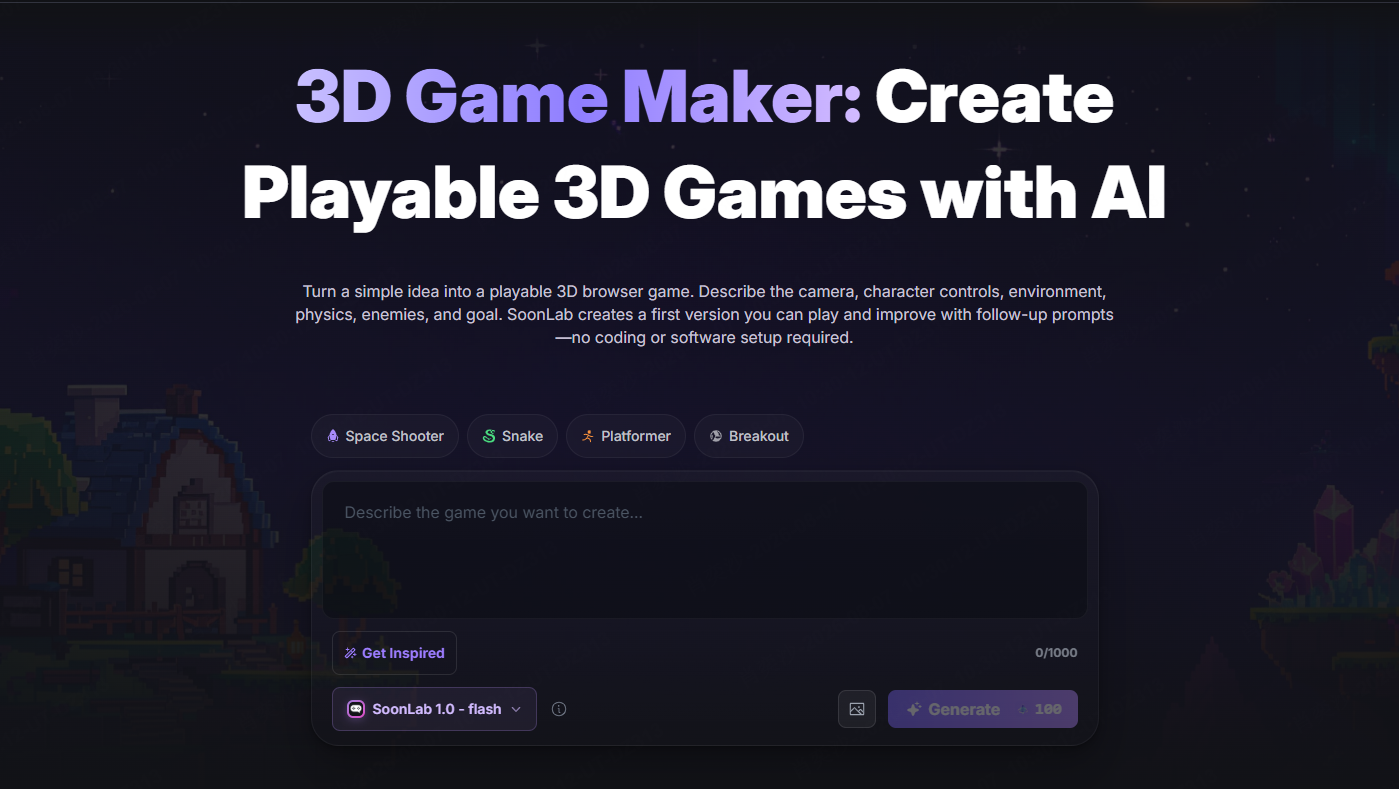The height and width of the screenshot is (789, 1399).
Task: Pick the Platformer preset chip
Action: pyautogui.click(x=626, y=436)
